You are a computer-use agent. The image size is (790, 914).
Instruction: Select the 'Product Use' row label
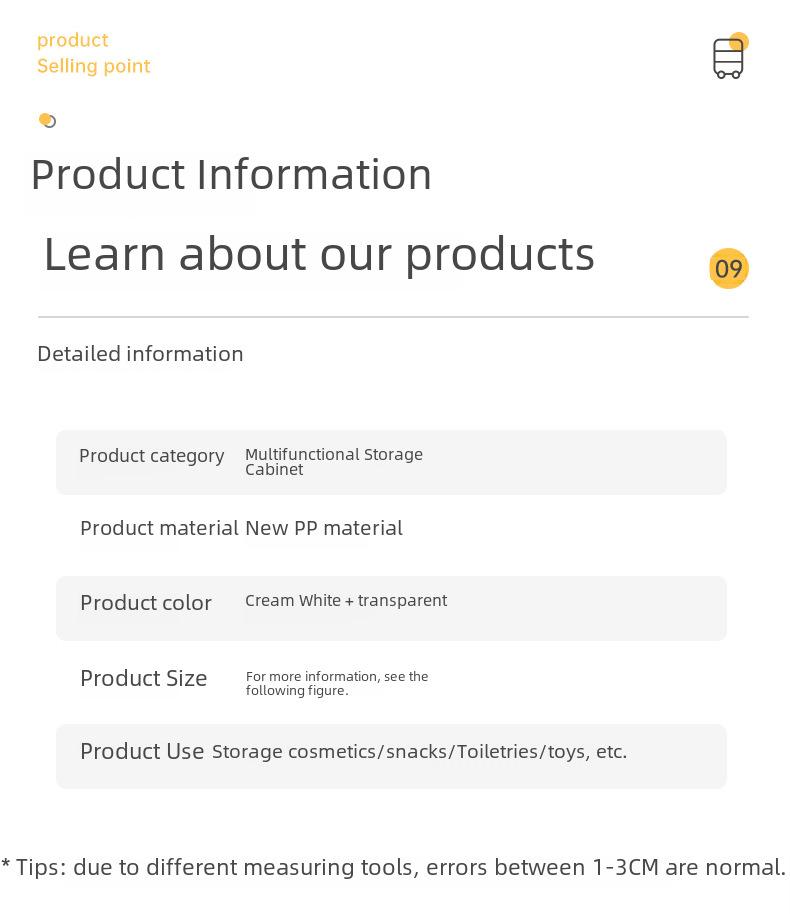point(142,751)
